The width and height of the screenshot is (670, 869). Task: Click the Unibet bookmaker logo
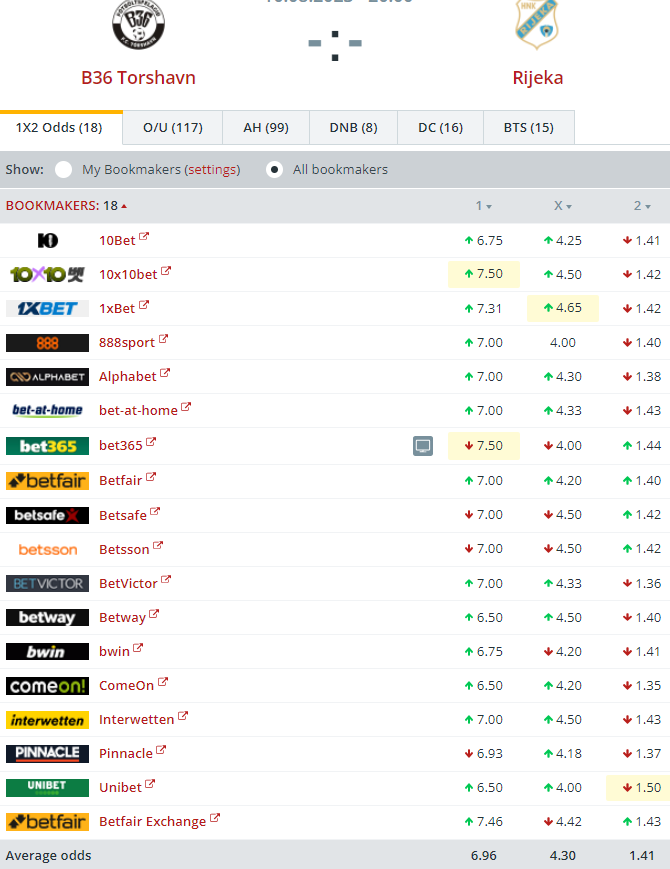tap(47, 788)
